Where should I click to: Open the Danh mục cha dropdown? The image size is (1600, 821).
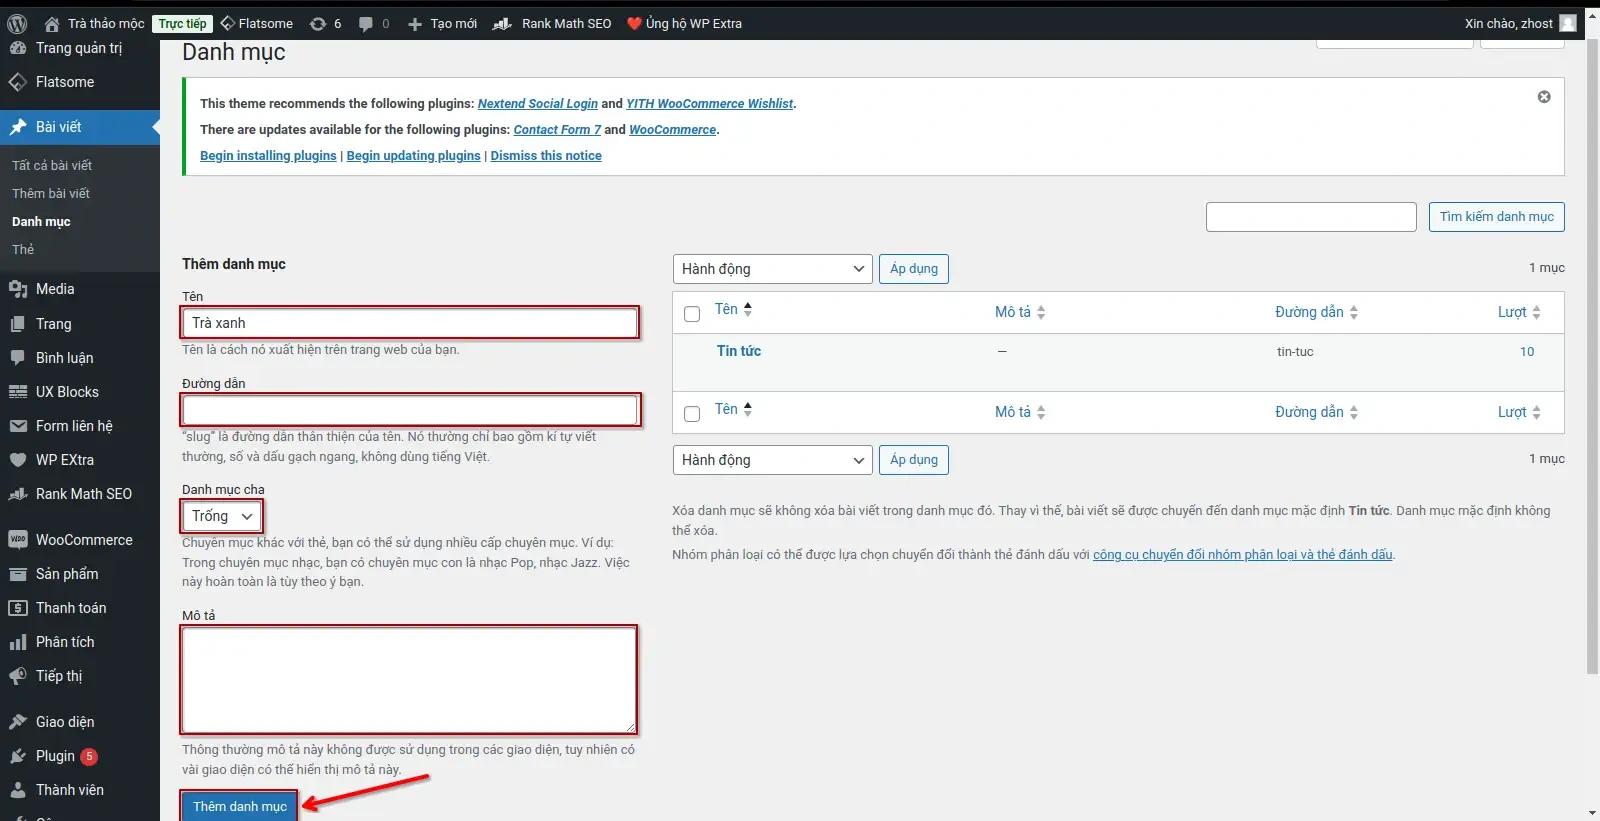pyautogui.click(x=222, y=516)
